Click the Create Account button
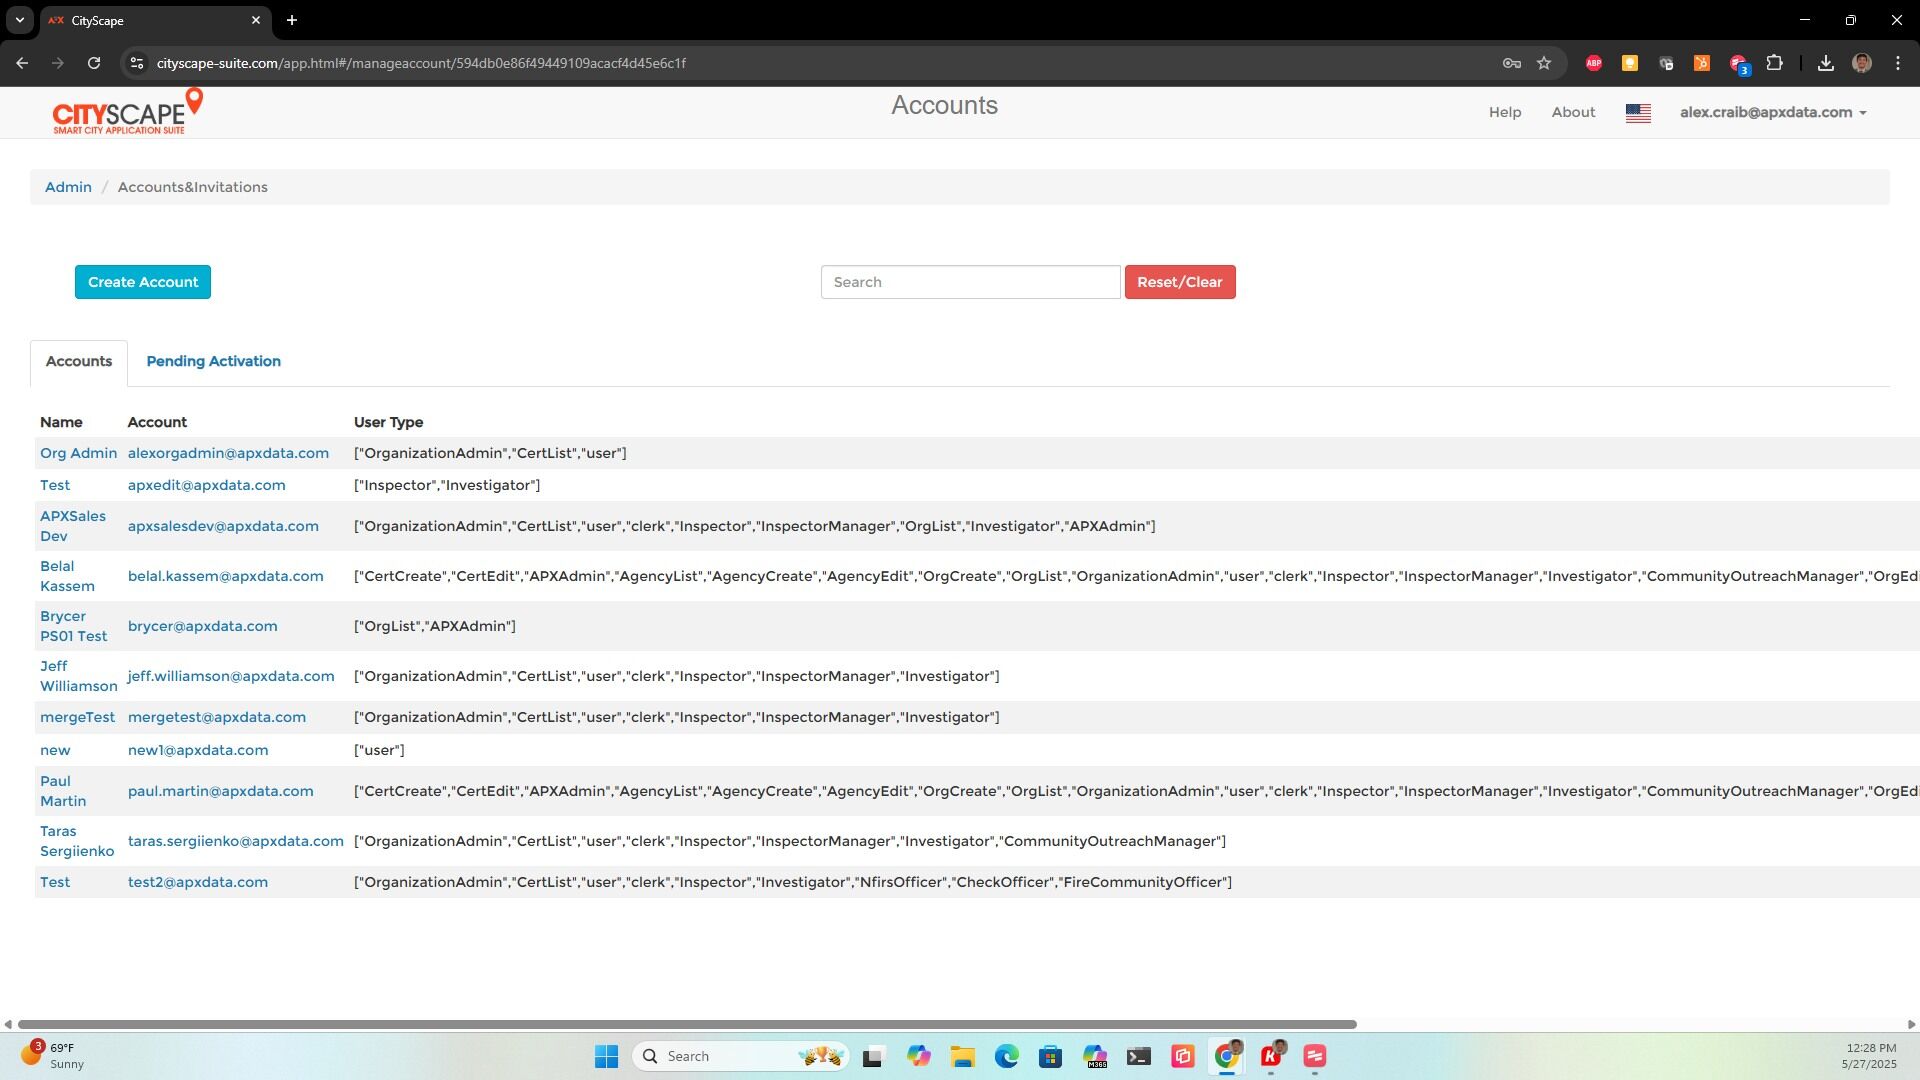1920x1080 pixels. point(142,282)
